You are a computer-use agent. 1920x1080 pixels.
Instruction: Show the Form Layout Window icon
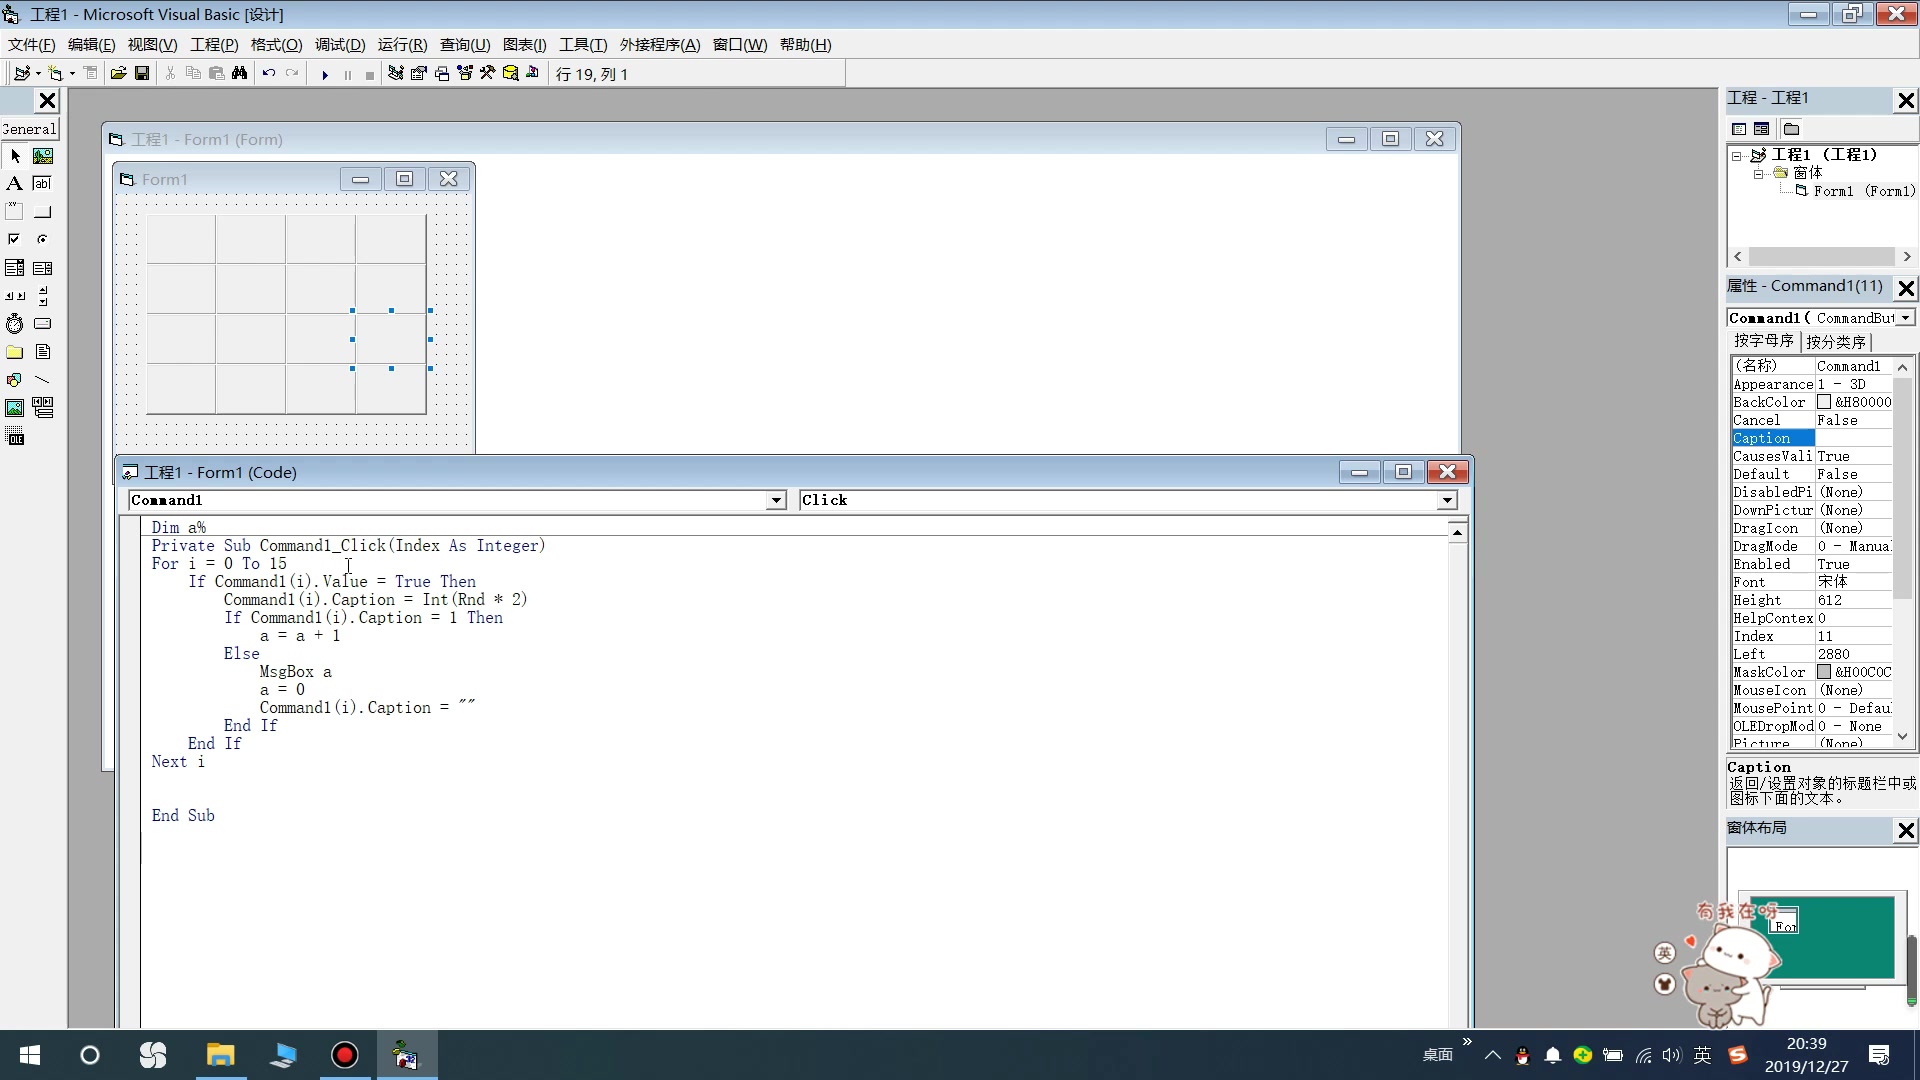pos(442,74)
